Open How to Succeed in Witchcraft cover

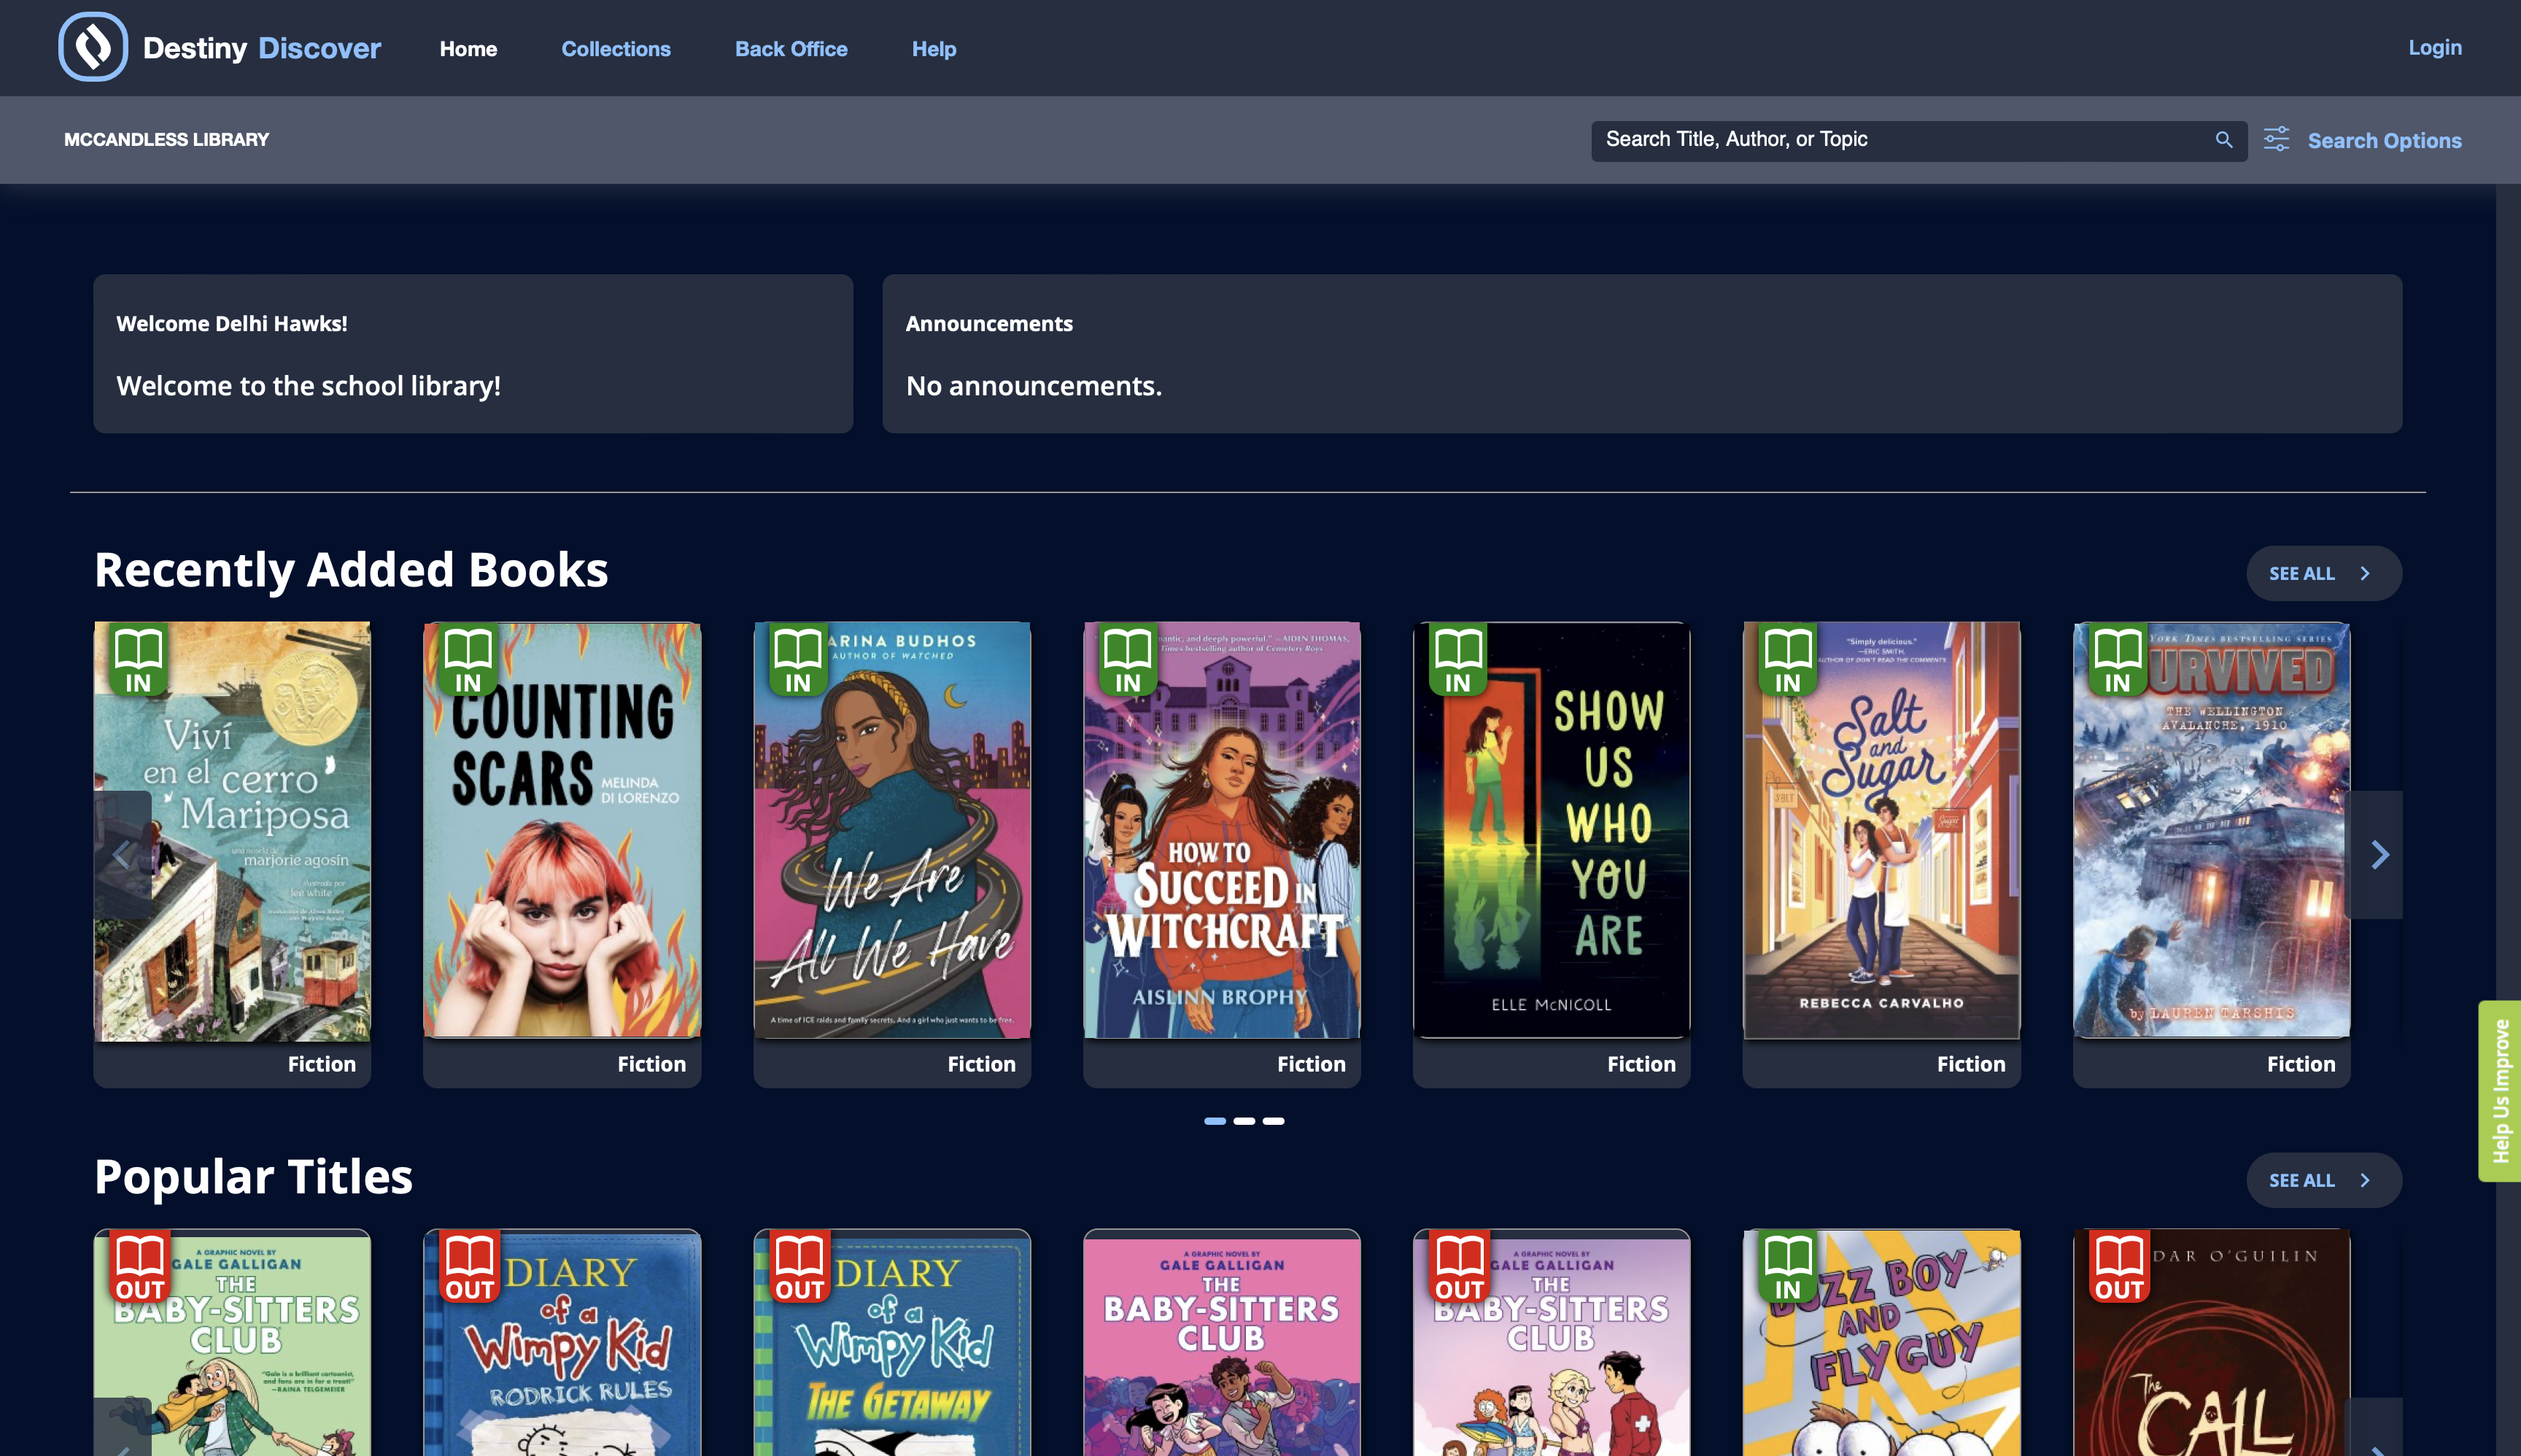point(1222,830)
